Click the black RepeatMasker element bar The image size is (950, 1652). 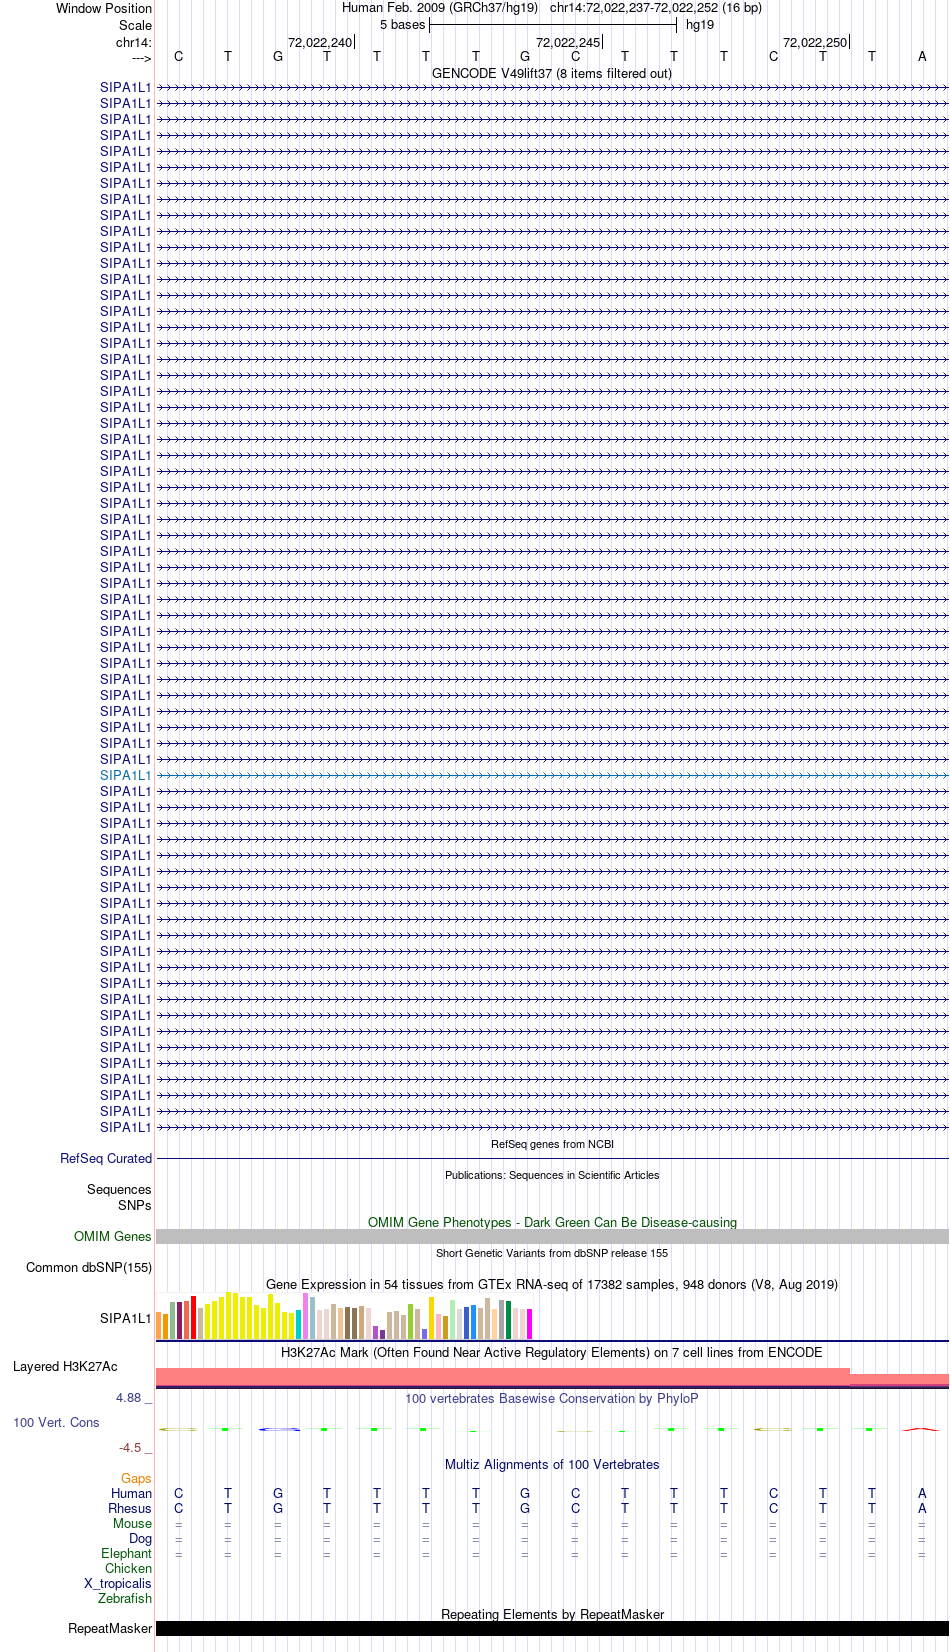click(x=552, y=1629)
